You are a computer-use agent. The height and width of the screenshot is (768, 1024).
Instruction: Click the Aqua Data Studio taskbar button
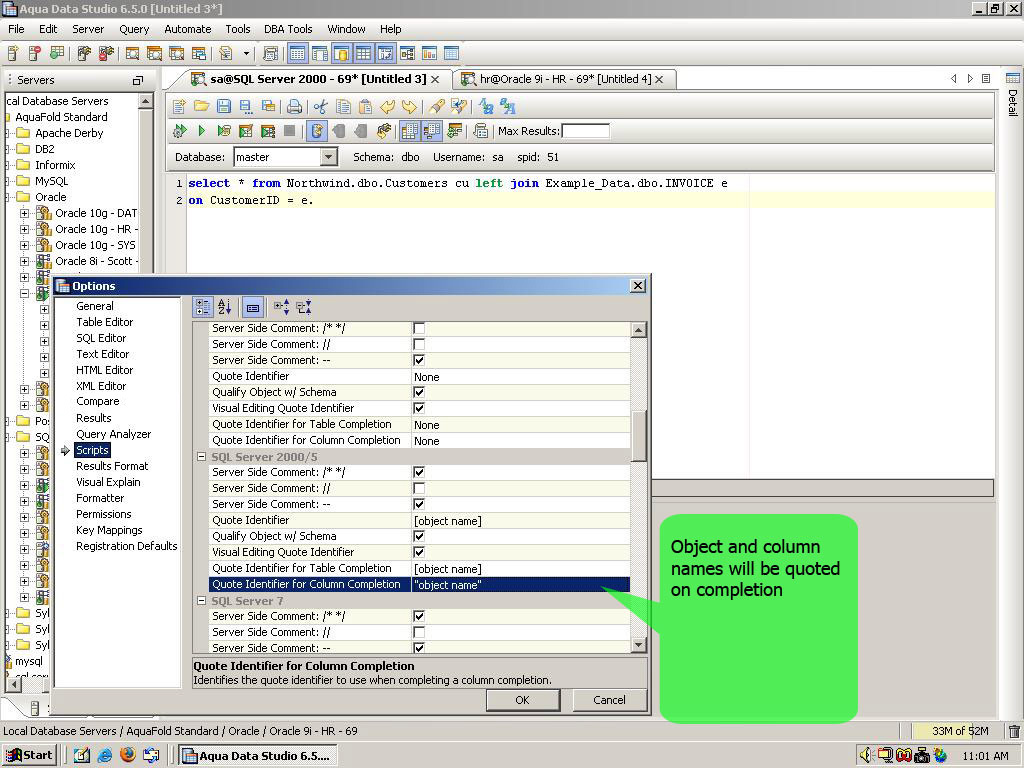click(x=258, y=756)
